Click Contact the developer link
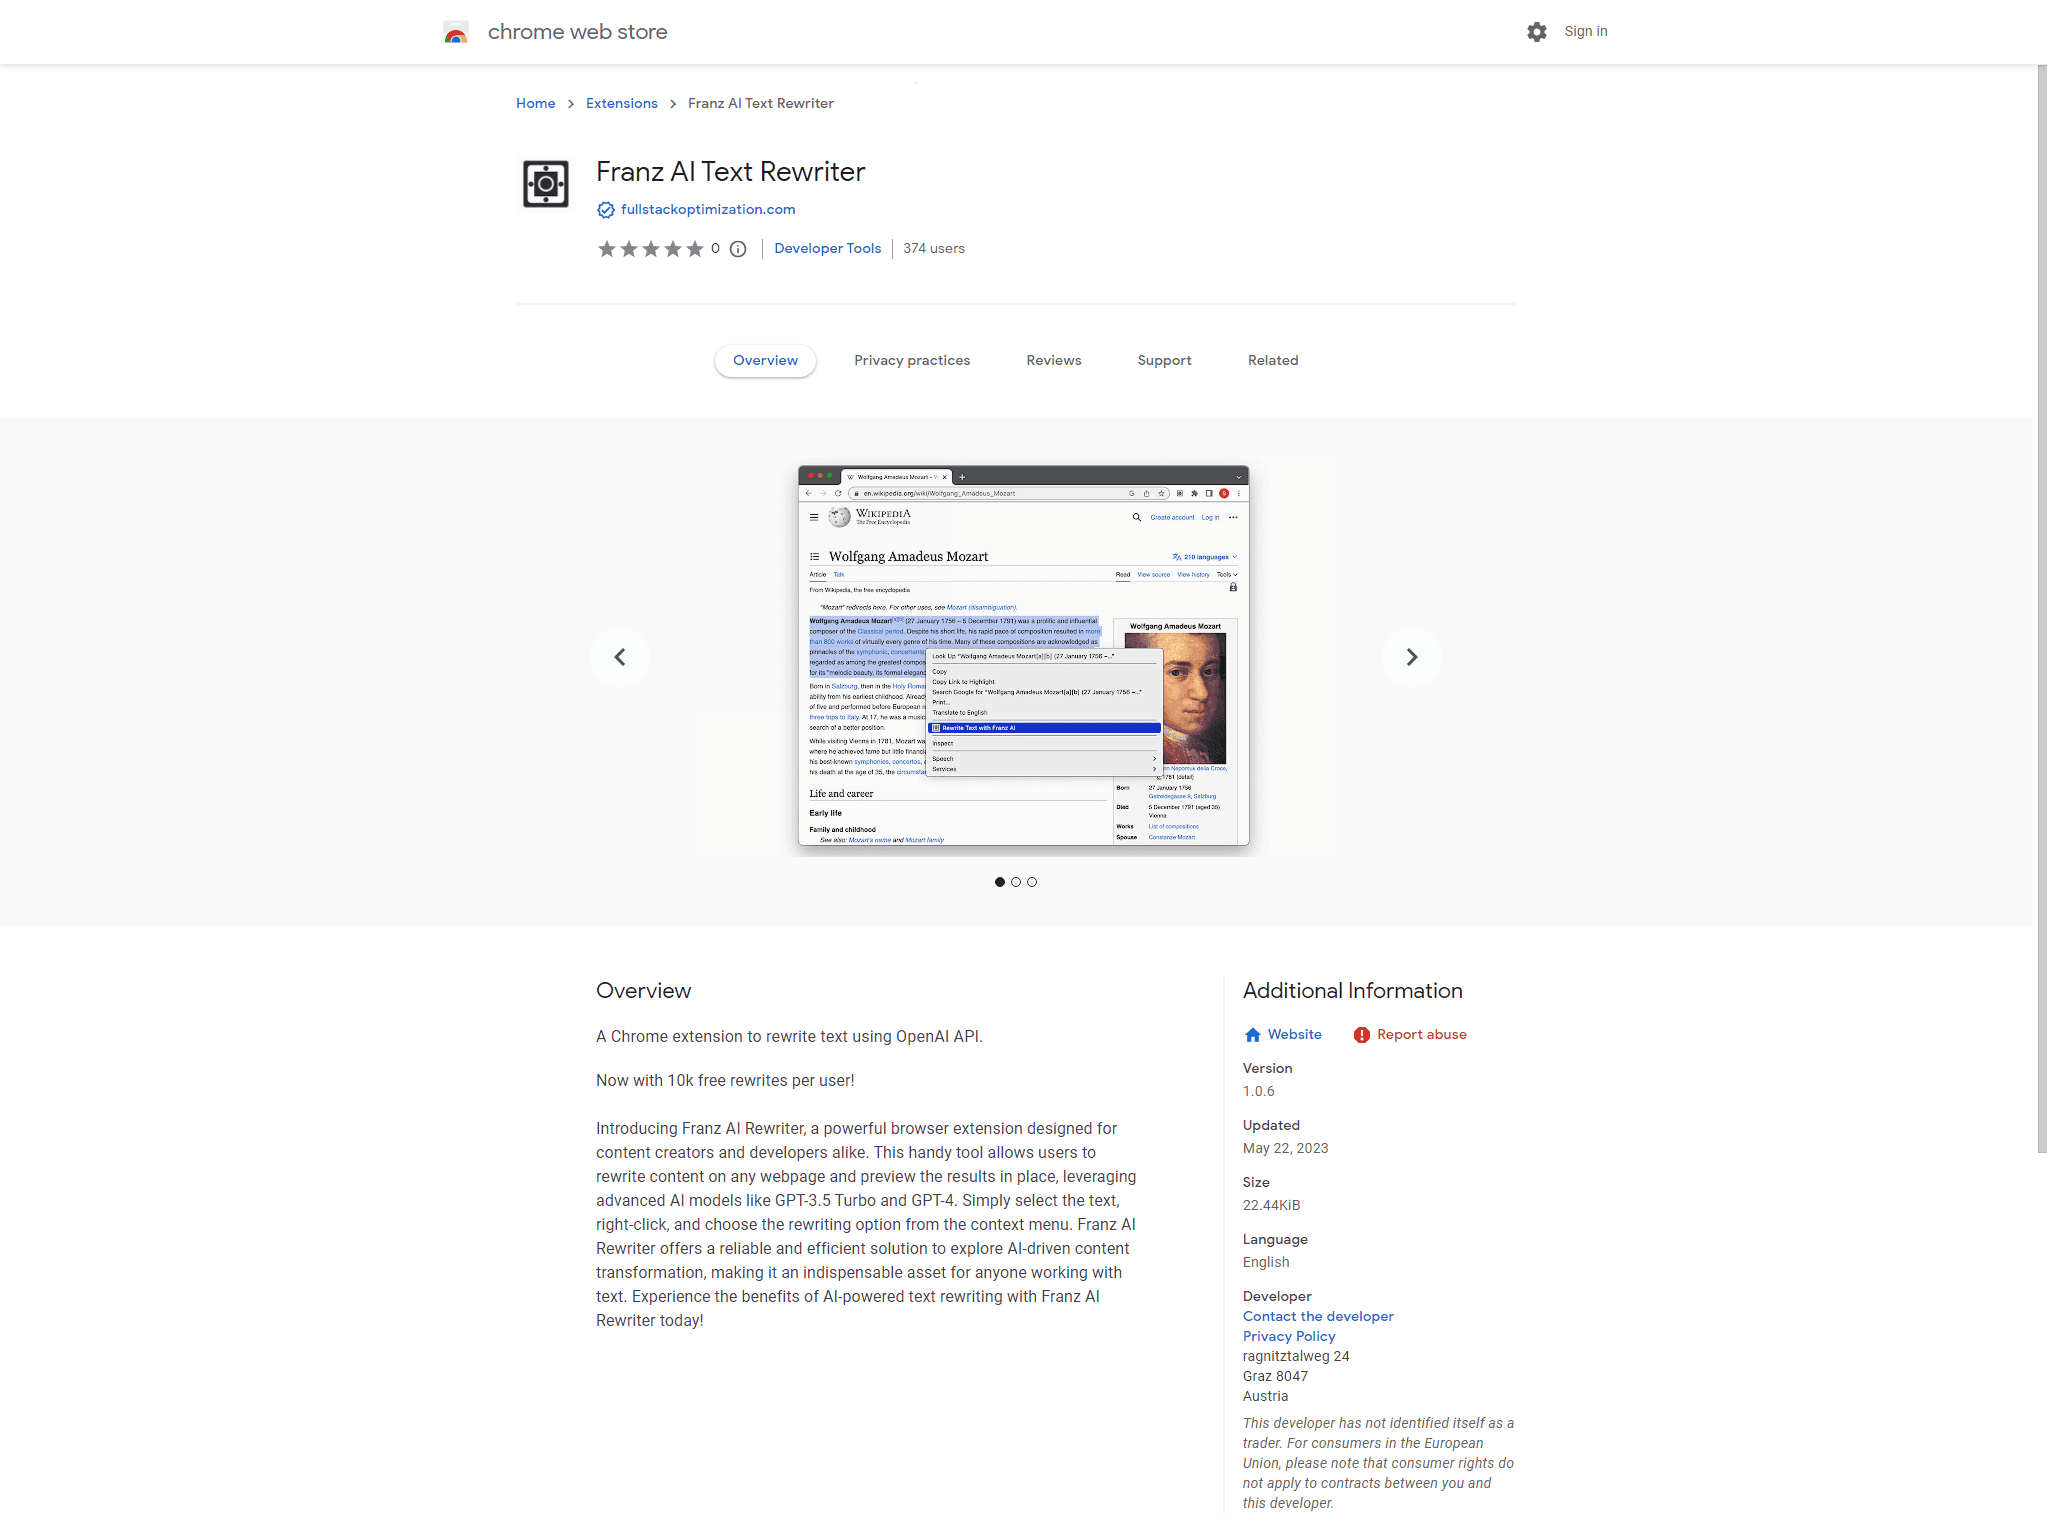Screen dimensions: 2048x1536 click(1318, 1317)
